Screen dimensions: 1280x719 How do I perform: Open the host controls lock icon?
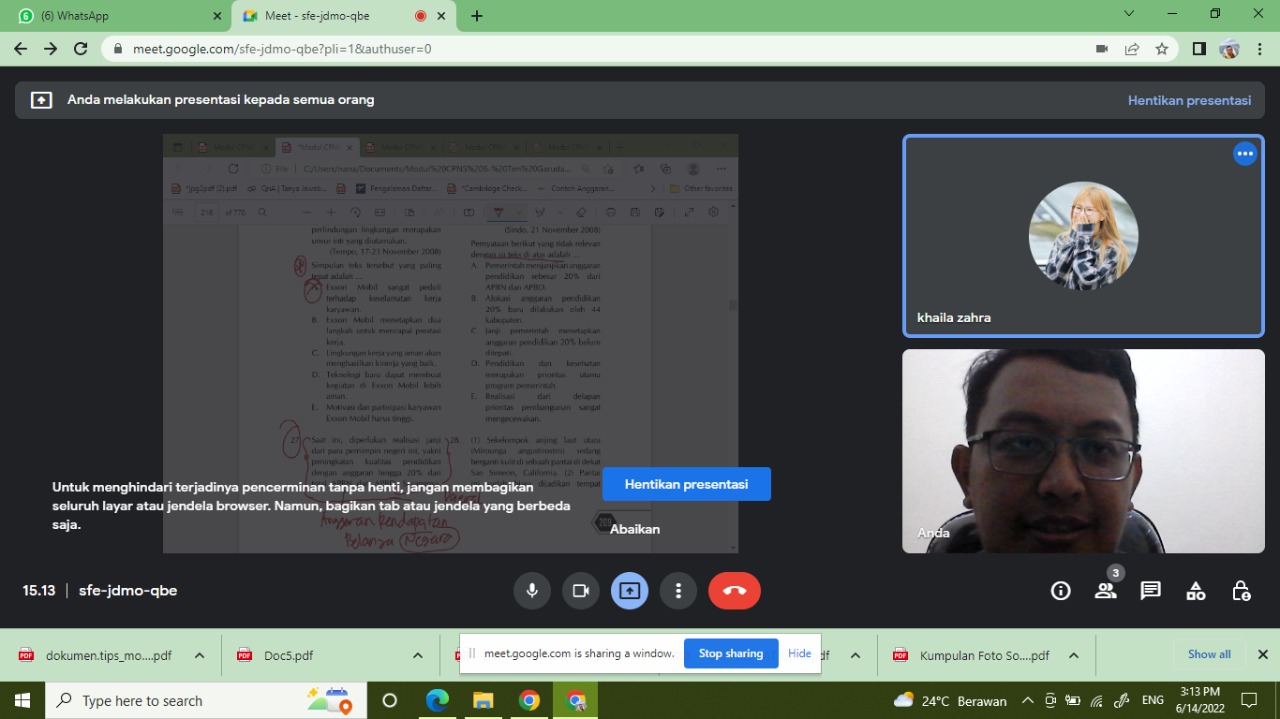(x=1241, y=591)
